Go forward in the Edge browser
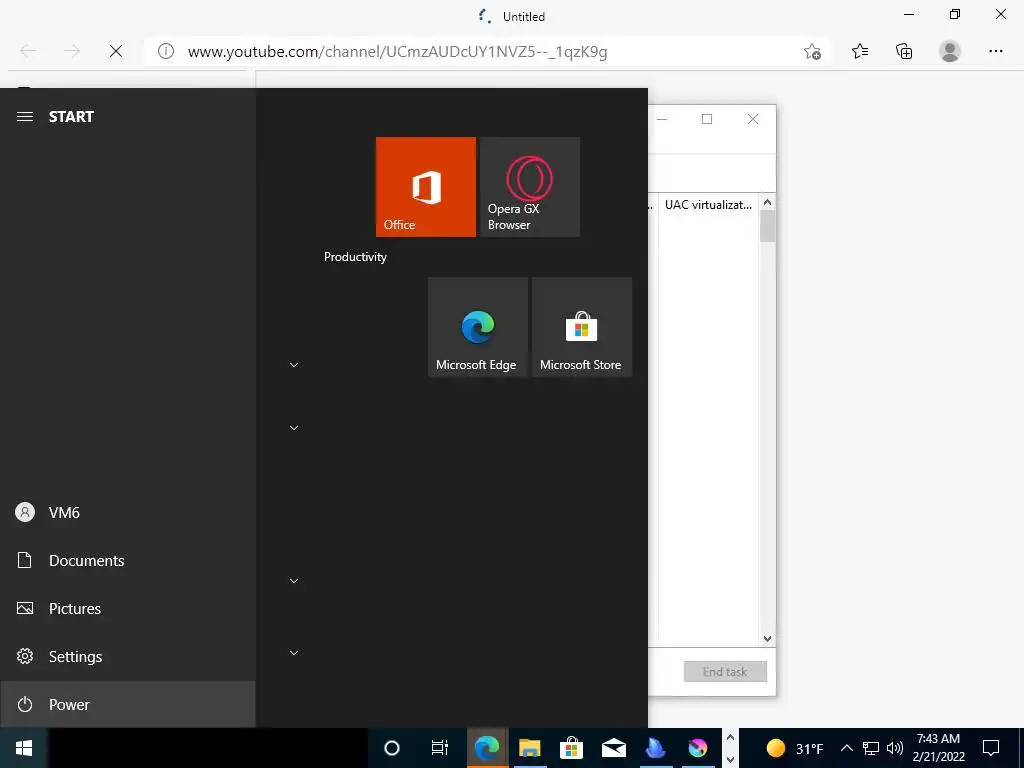The height and width of the screenshot is (768, 1024). pos(72,51)
